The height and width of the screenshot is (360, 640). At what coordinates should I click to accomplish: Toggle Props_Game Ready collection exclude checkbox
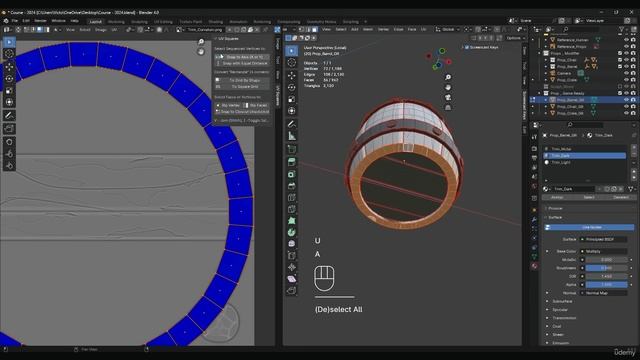pos(620,93)
